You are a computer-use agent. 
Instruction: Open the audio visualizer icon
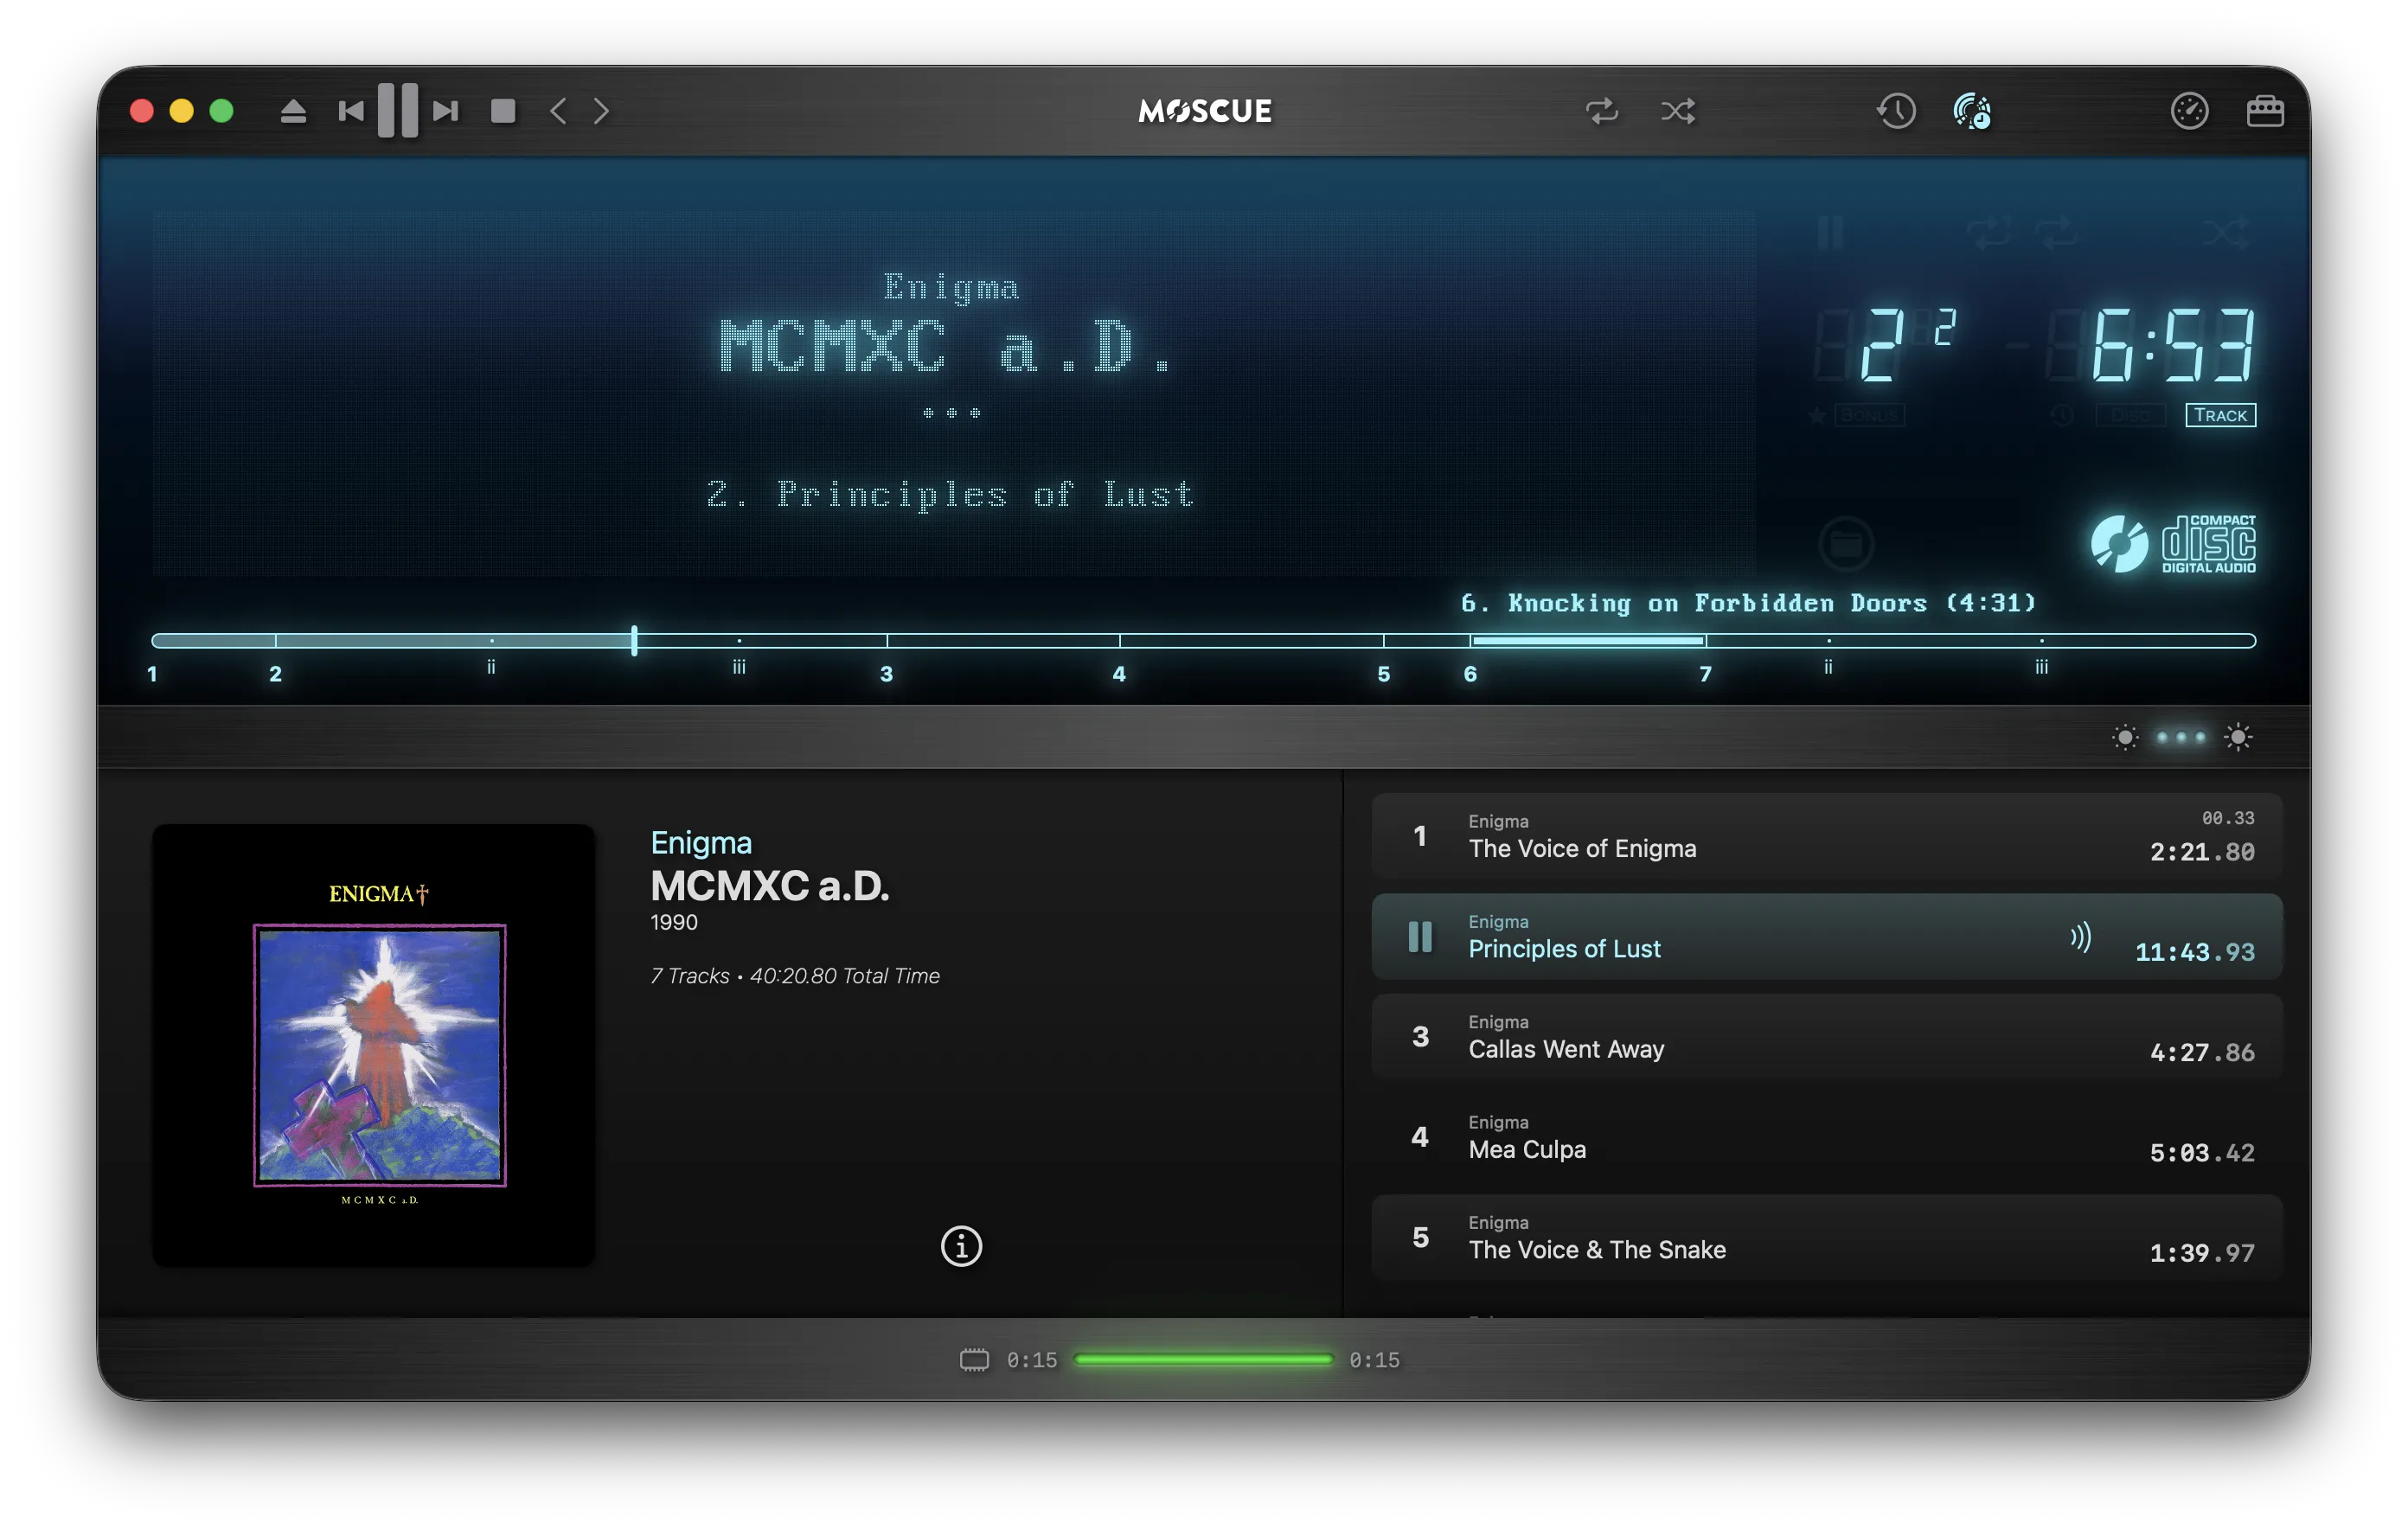1972,111
